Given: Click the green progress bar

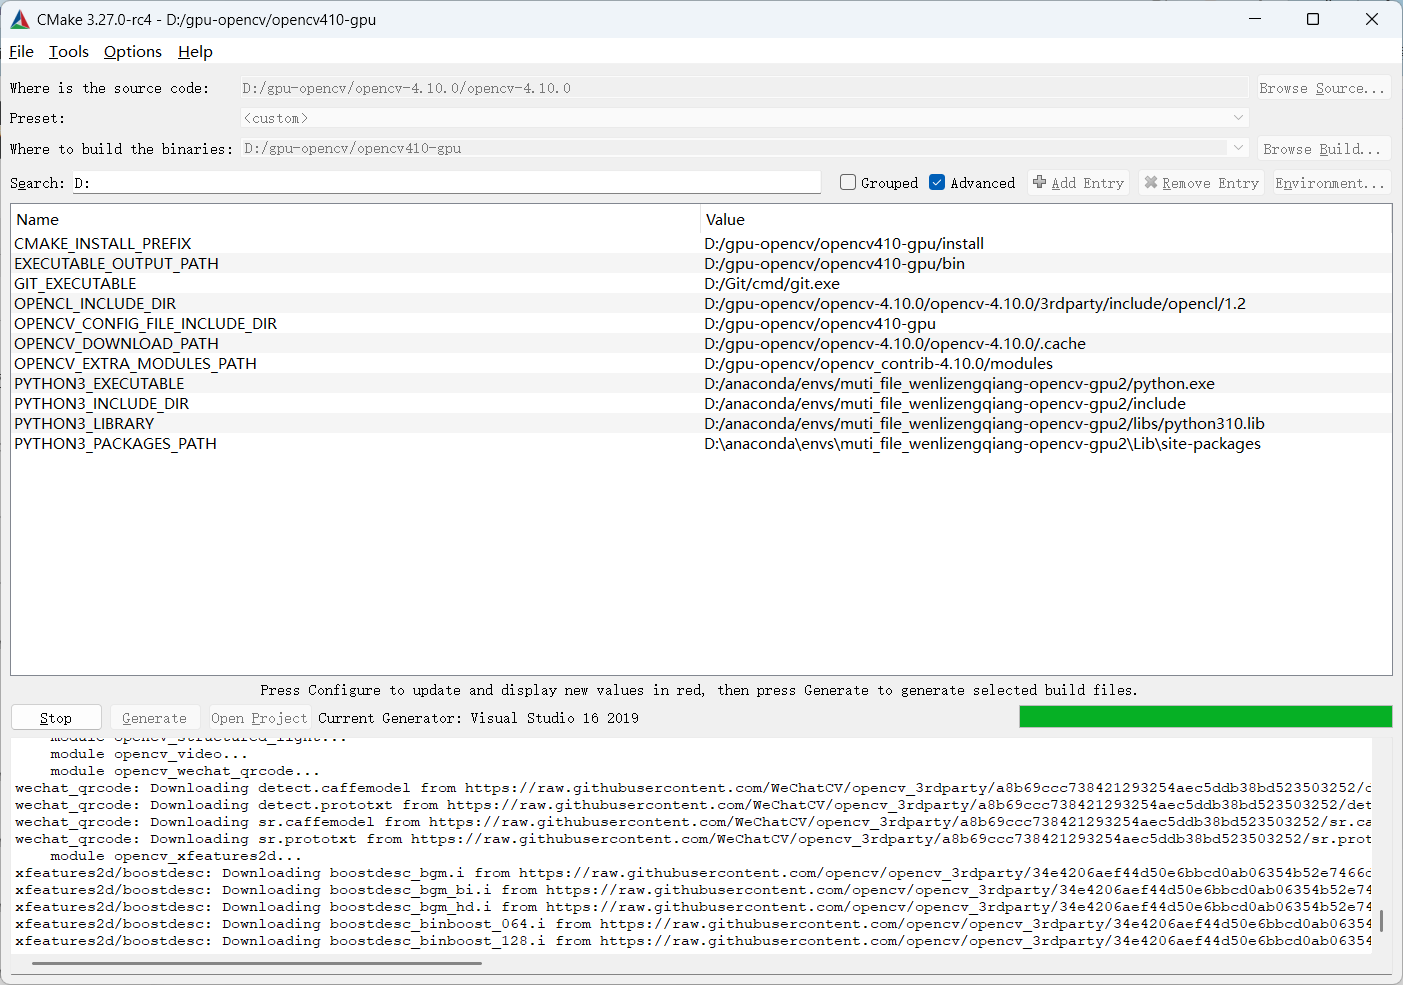Looking at the screenshot, I should pyautogui.click(x=1205, y=716).
